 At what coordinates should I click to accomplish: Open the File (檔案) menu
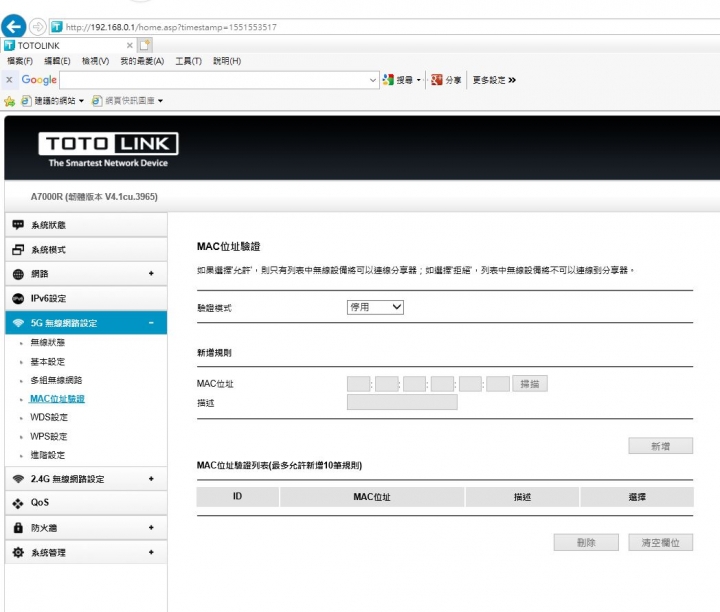coord(20,61)
